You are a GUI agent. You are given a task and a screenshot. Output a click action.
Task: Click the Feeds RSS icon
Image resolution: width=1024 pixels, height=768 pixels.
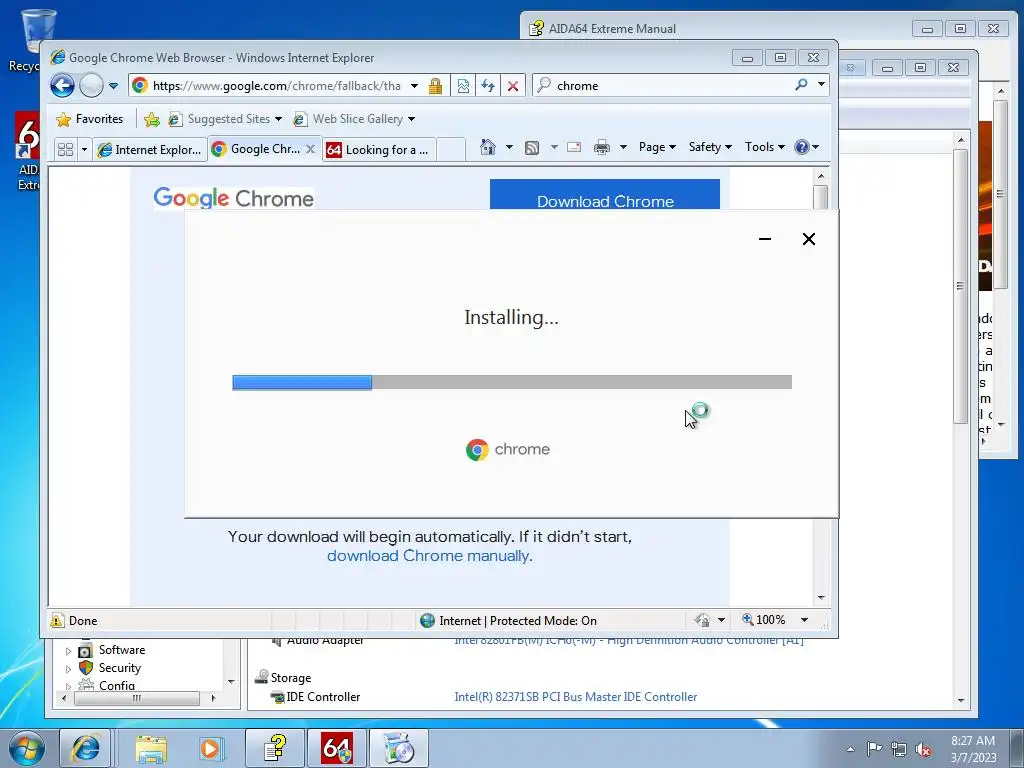coord(532,148)
